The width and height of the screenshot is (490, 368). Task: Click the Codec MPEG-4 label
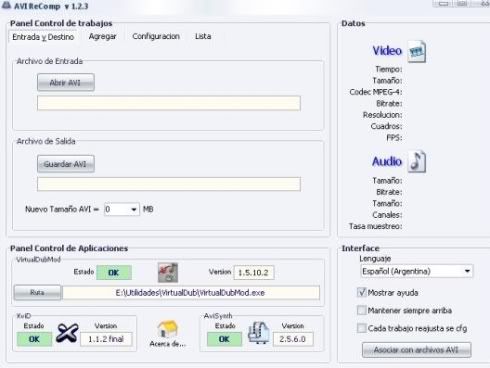tap(376, 92)
